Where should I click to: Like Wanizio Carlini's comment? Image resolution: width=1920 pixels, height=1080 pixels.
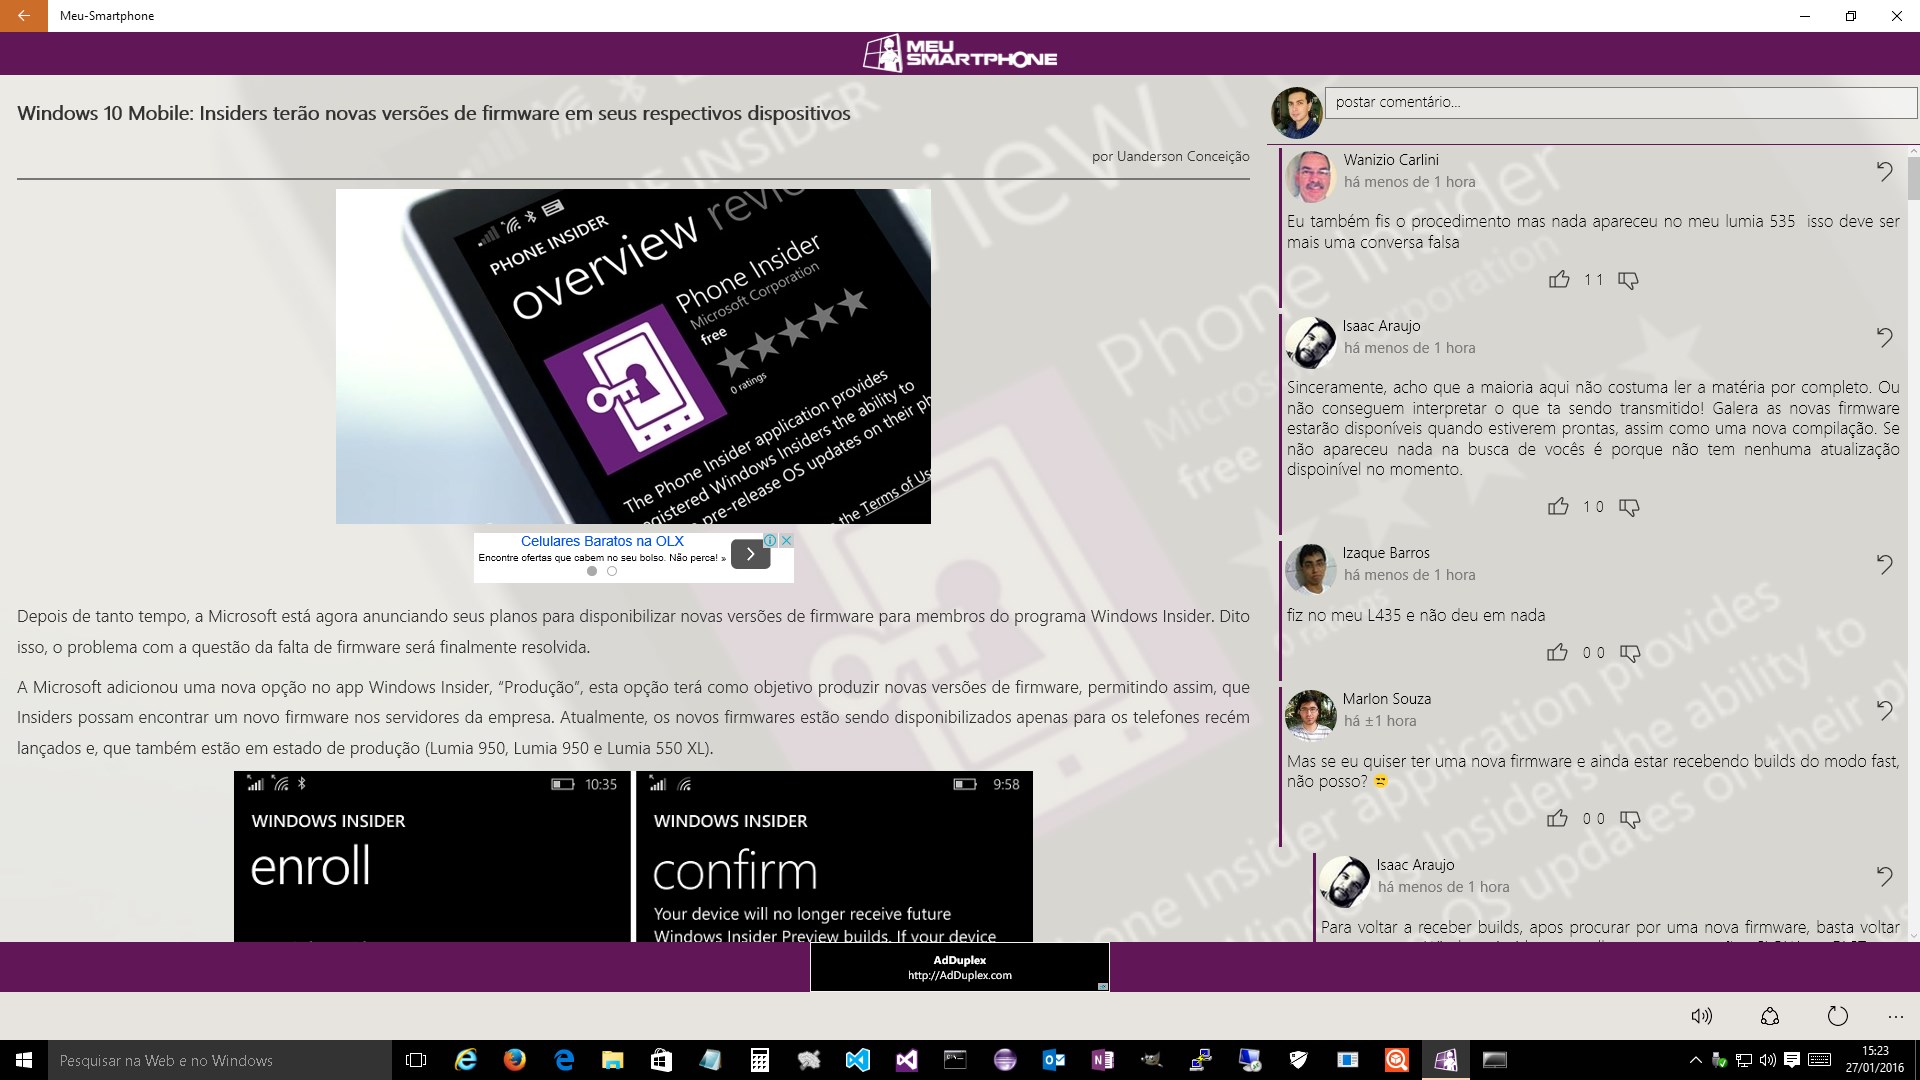tap(1559, 280)
